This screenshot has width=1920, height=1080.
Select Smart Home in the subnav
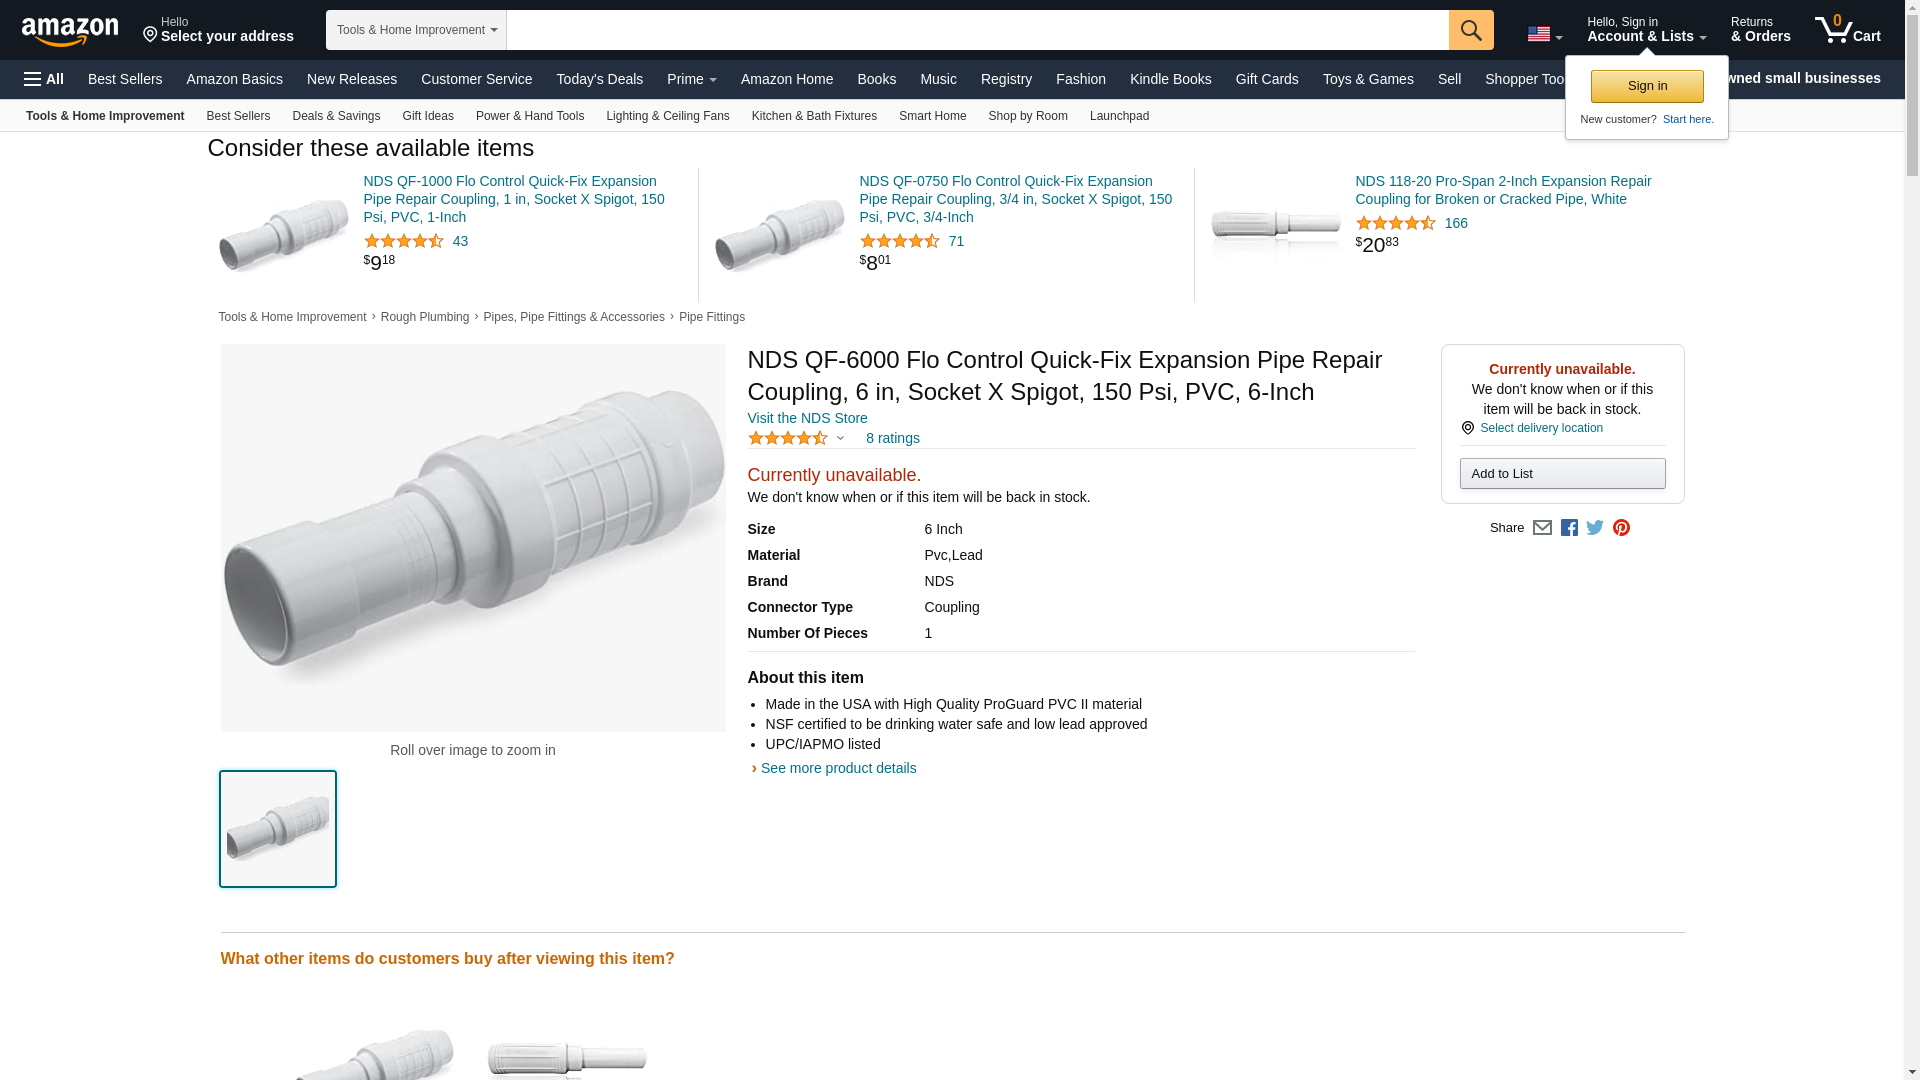click(932, 116)
